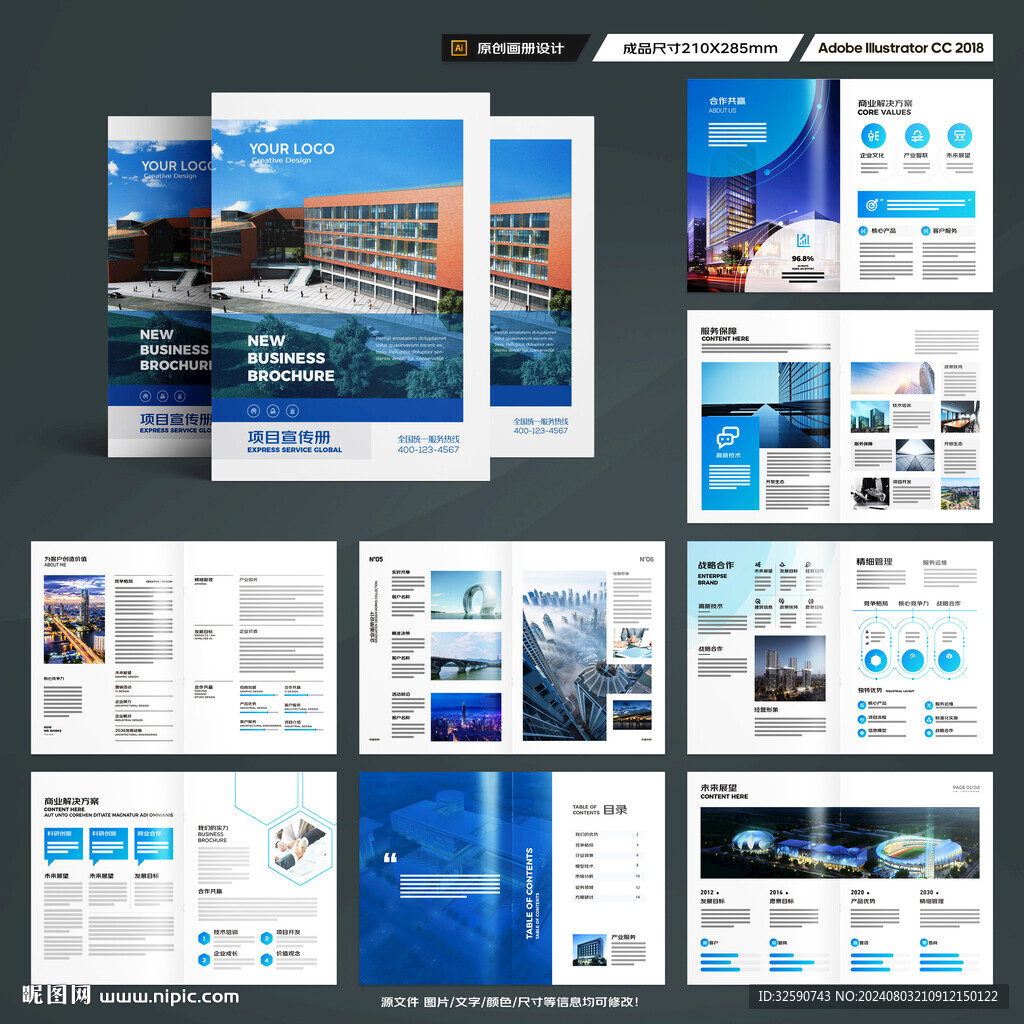Click the target icon in the blue bar

(x=871, y=204)
